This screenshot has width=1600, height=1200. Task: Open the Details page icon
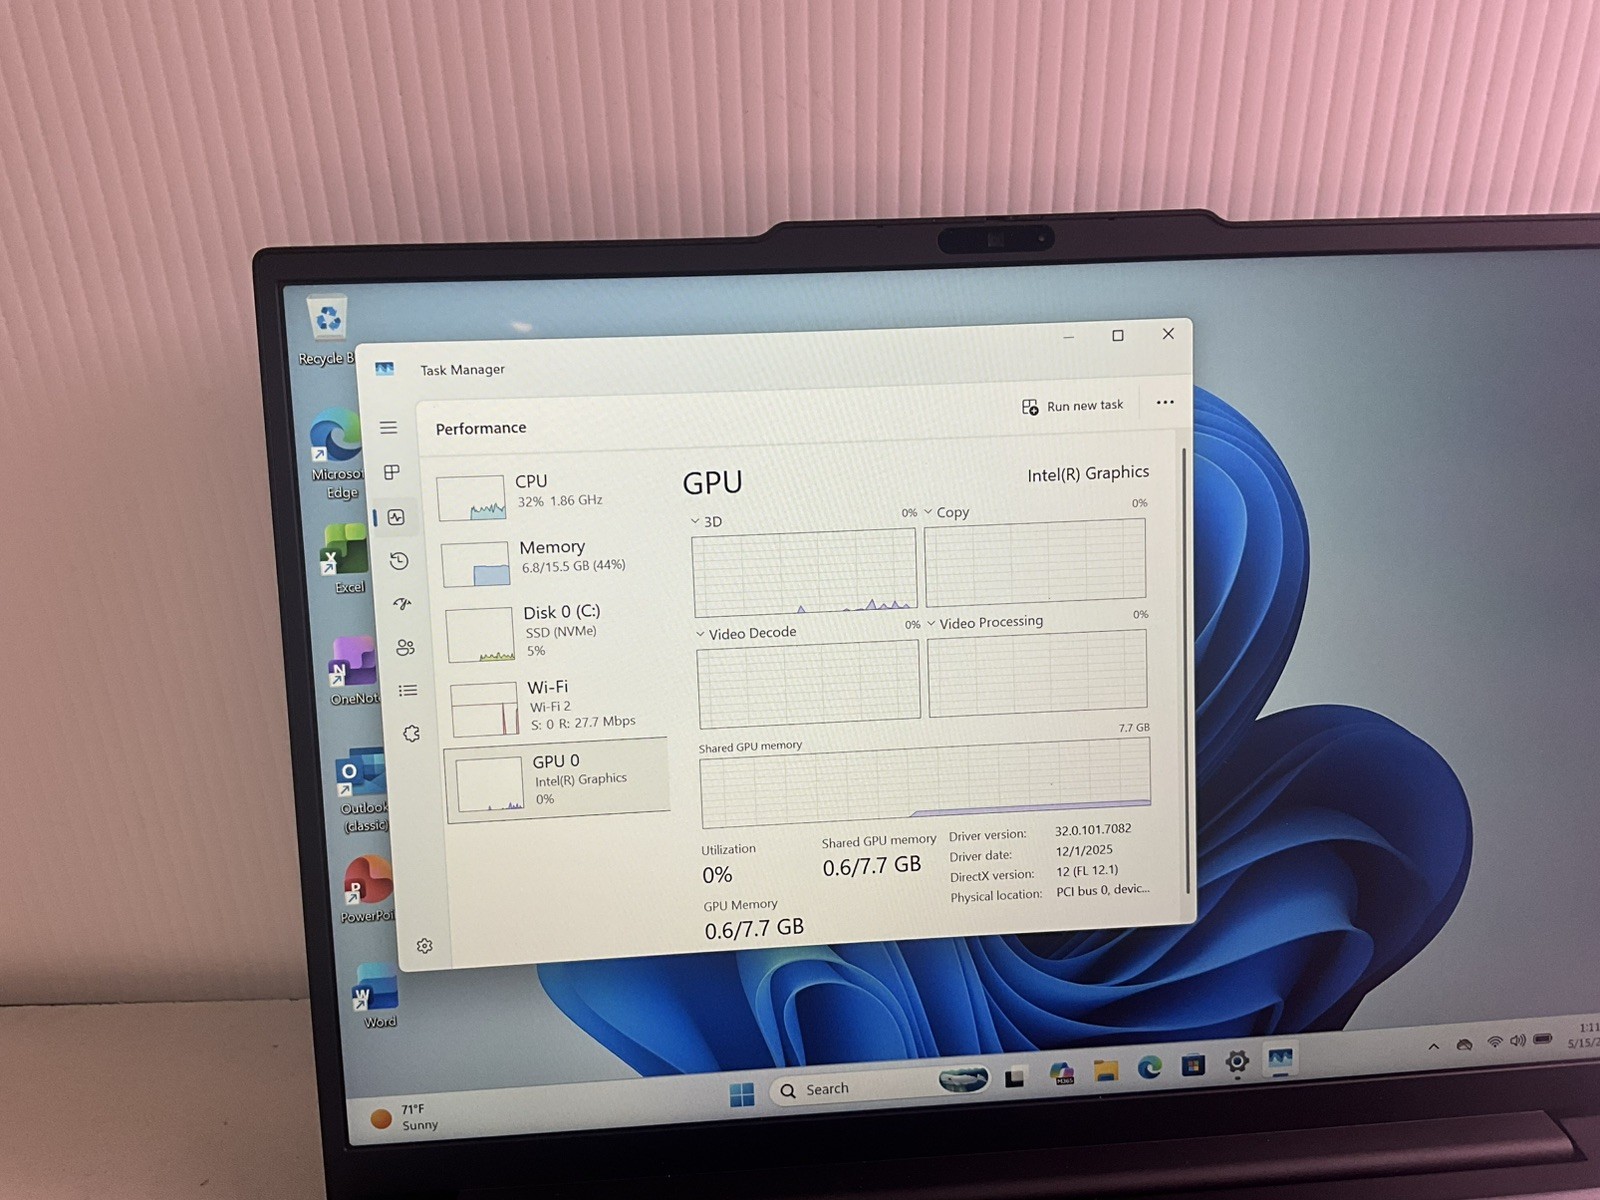point(408,690)
